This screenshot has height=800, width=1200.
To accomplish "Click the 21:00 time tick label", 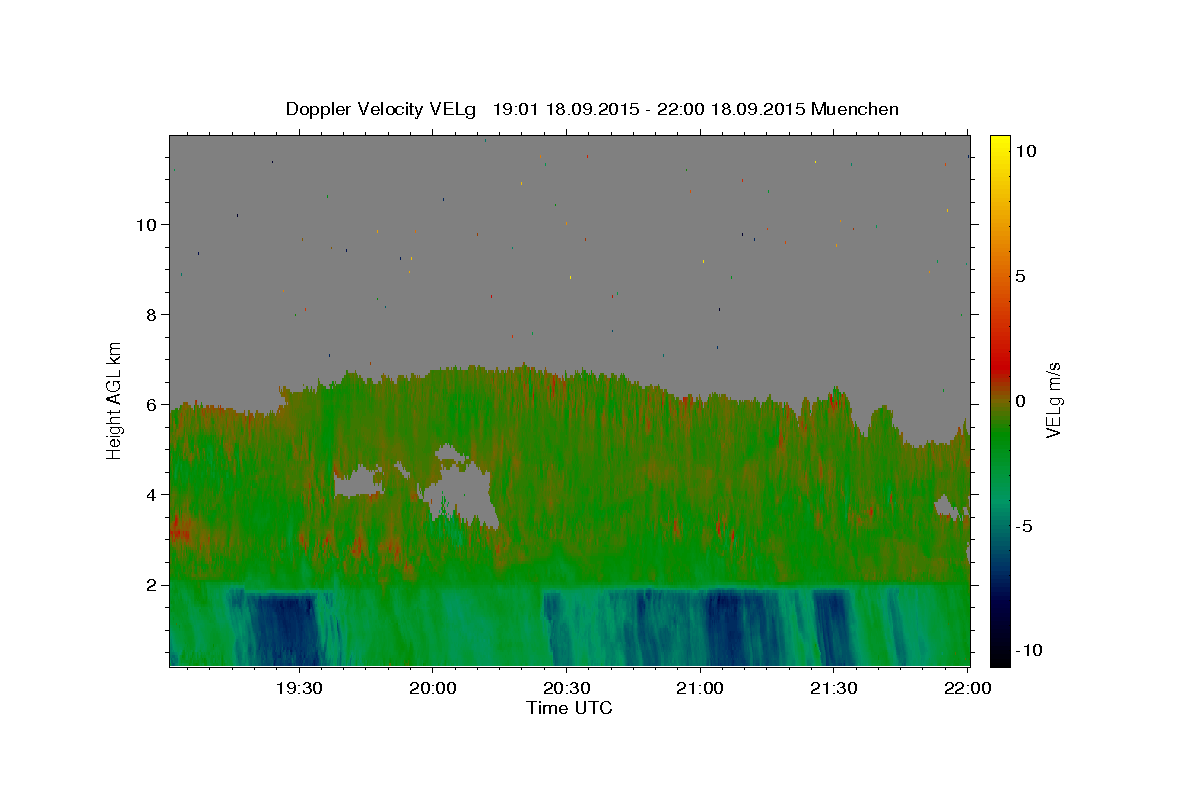I will point(699,688).
